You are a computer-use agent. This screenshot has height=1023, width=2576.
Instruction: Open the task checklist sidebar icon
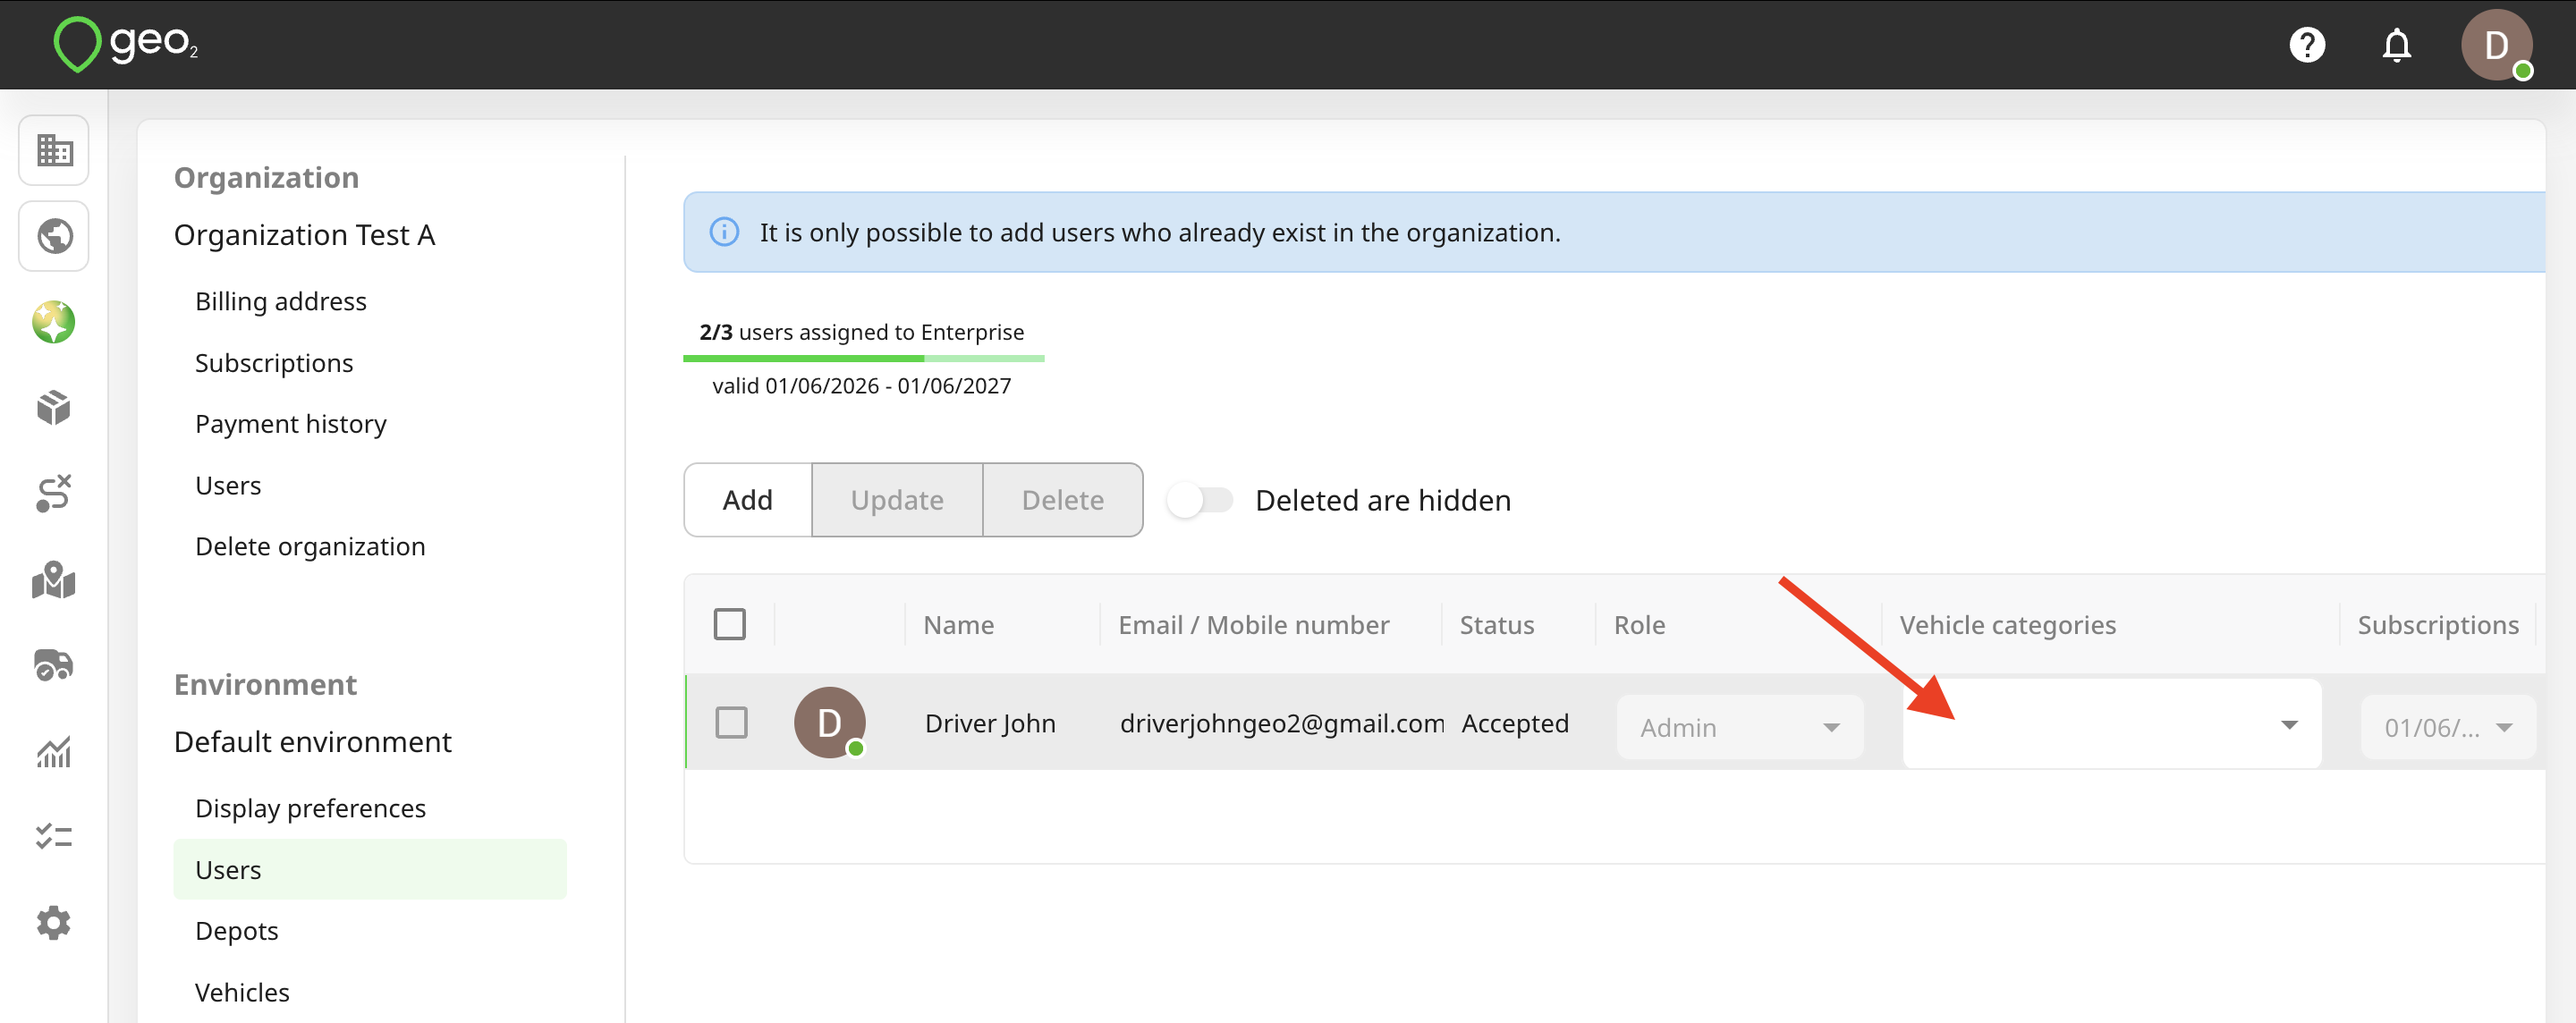pyautogui.click(x=54, y=836)
